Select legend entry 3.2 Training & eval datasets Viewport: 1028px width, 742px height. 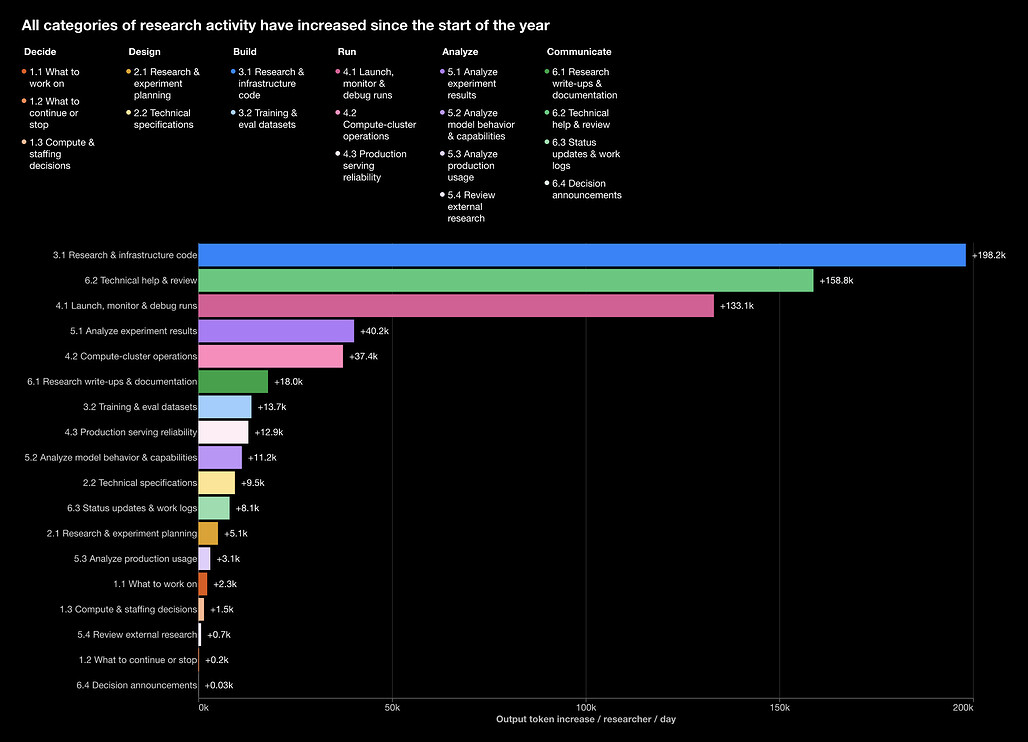pyautogui.click(x=264, y=119)
